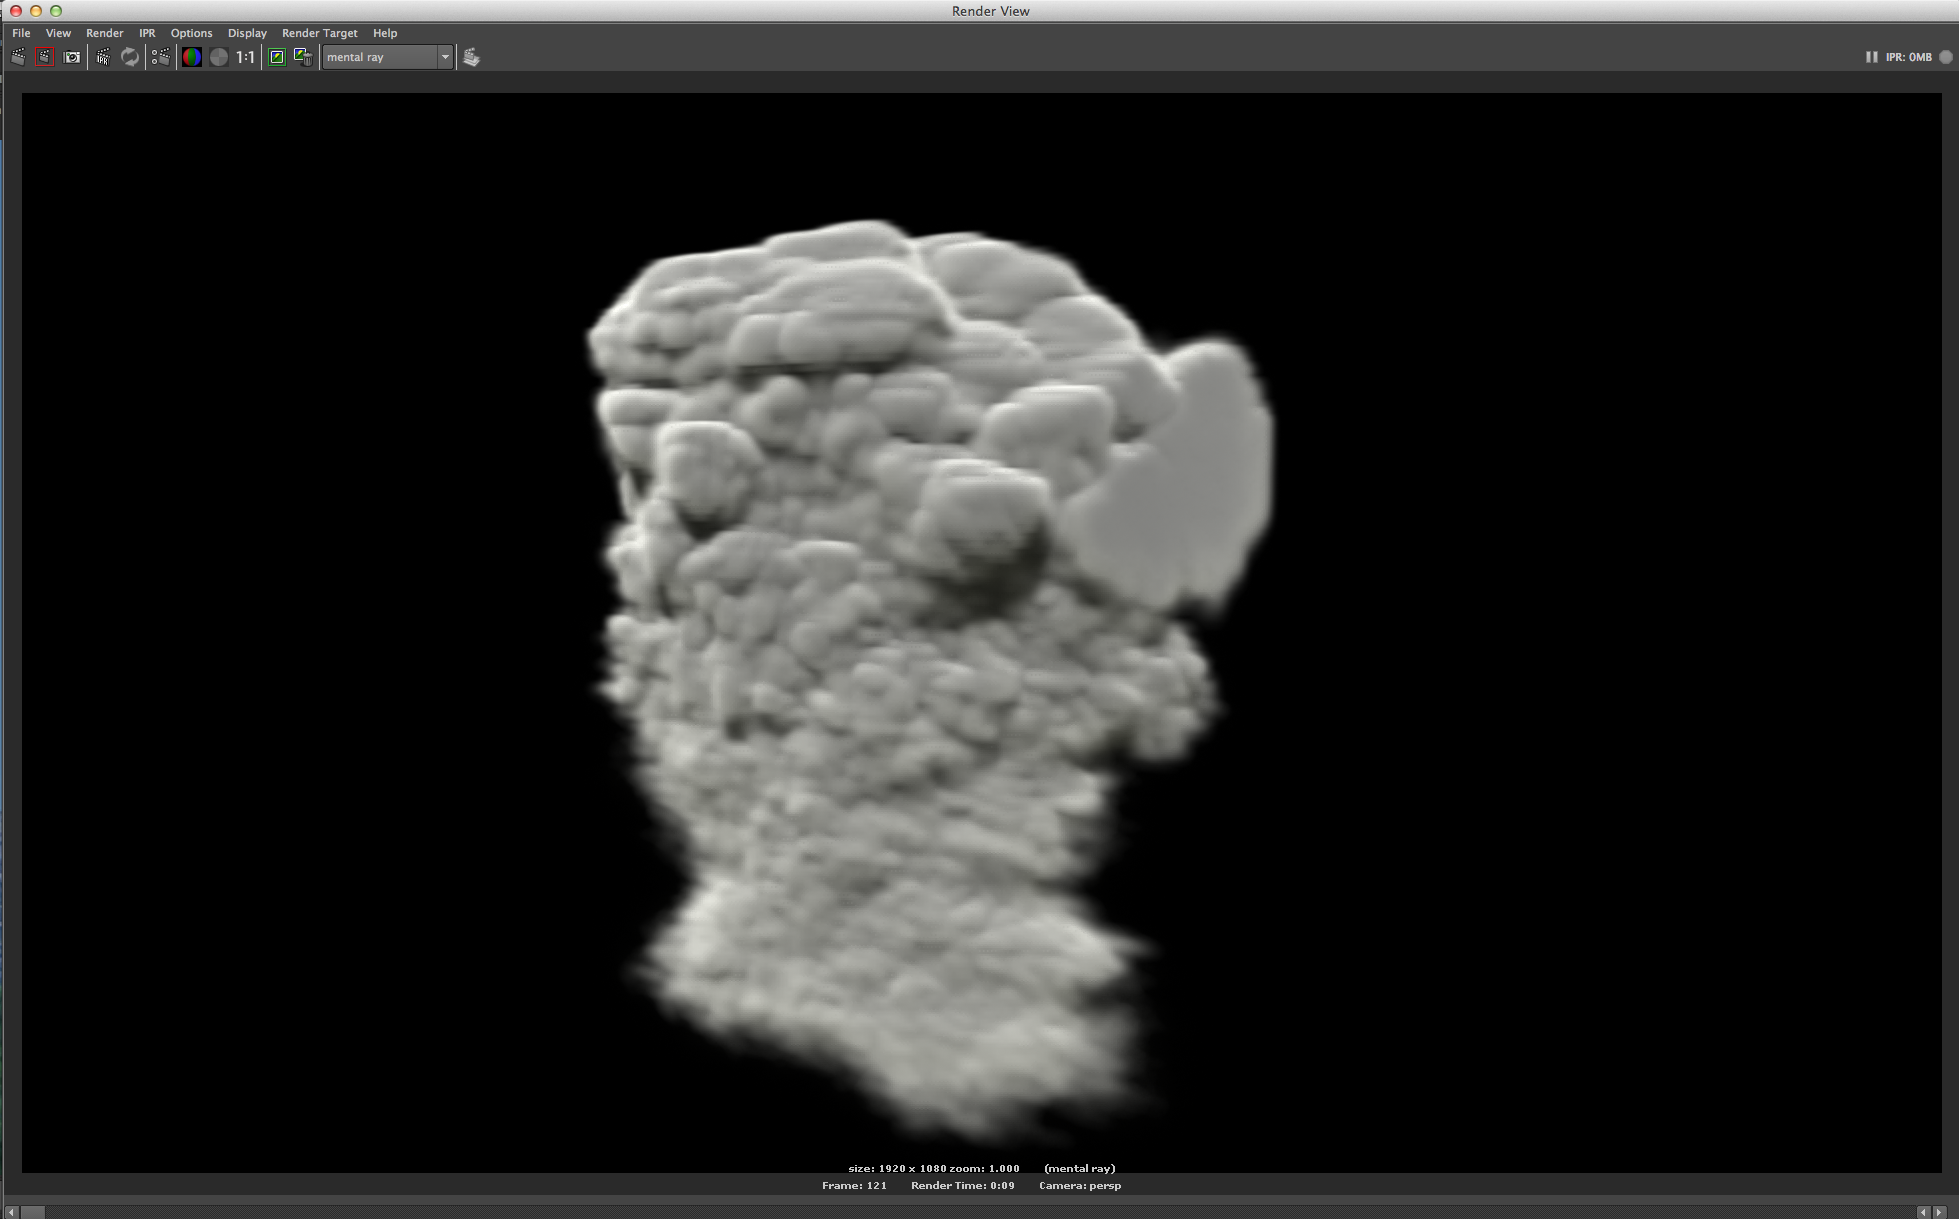Open the render sequence stack icon
The width and height of the screenshot is (1959, 1219).
[471, 57]
